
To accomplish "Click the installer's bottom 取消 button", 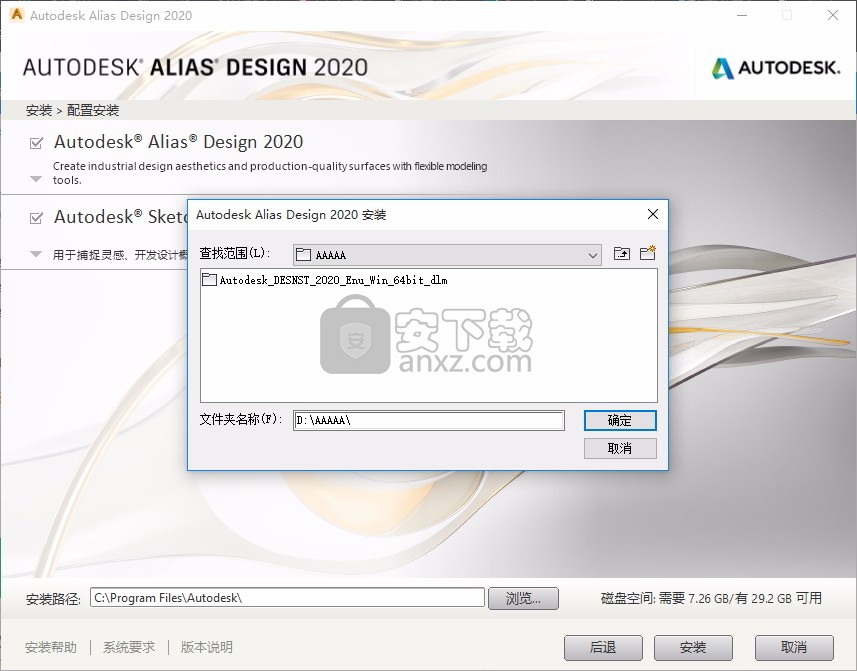I will click(x=794, y=648).
